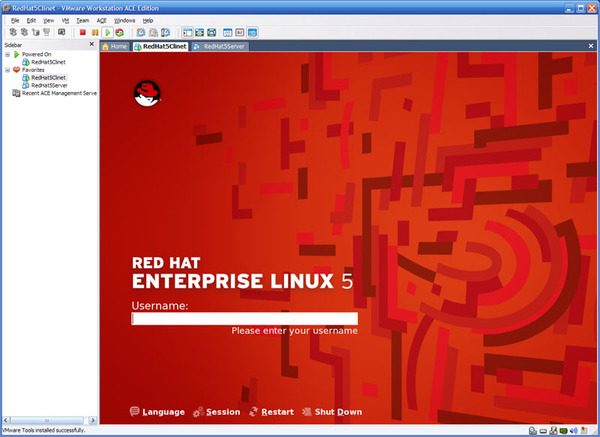Click the grayed funnel-shaped toolbar icon
The image size is (600, 437).
point(46,32)
